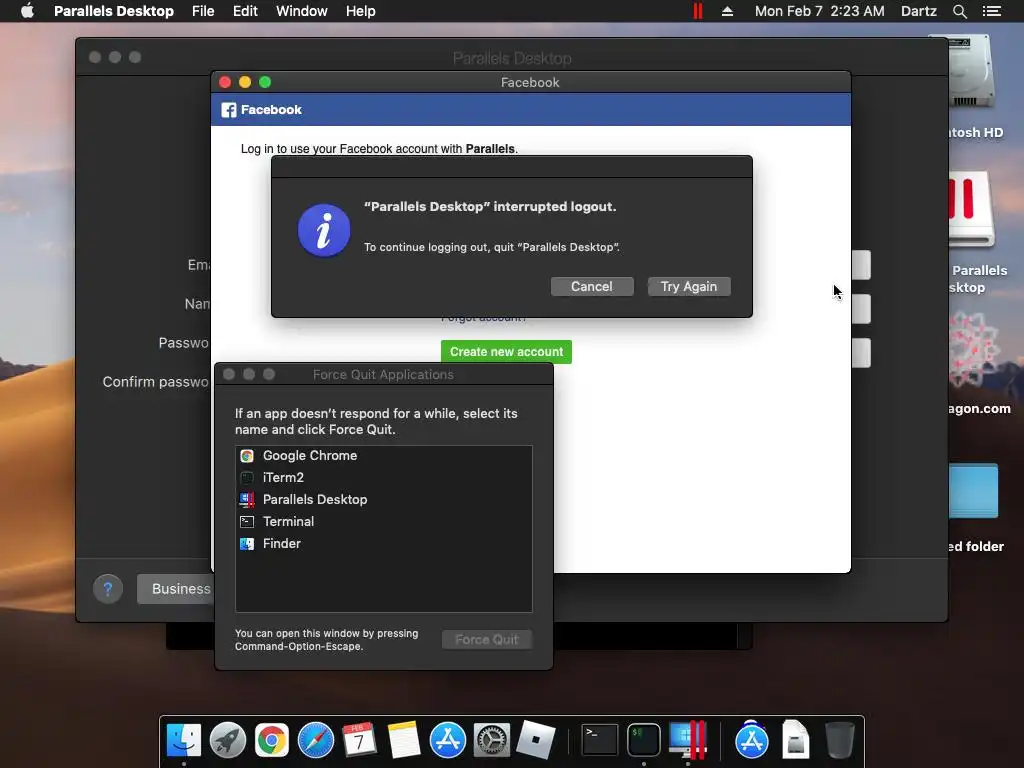Open App Store downloads stack near Trash
The image size is (1024, 768).
[752, 740]
